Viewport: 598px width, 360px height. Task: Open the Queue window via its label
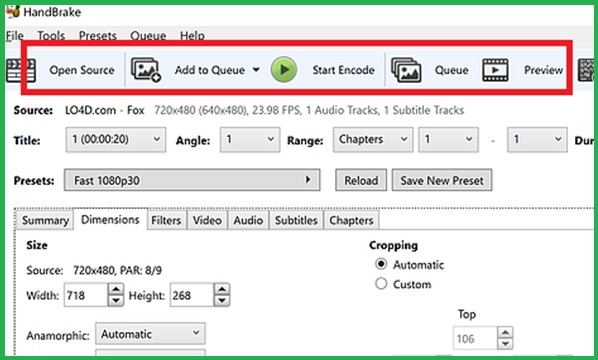coord(452,70)
